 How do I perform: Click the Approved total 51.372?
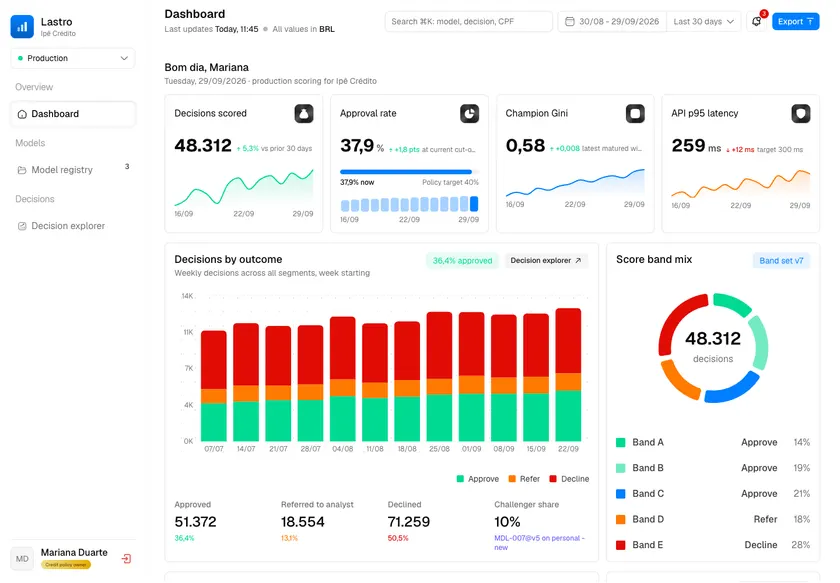[196, 522]
